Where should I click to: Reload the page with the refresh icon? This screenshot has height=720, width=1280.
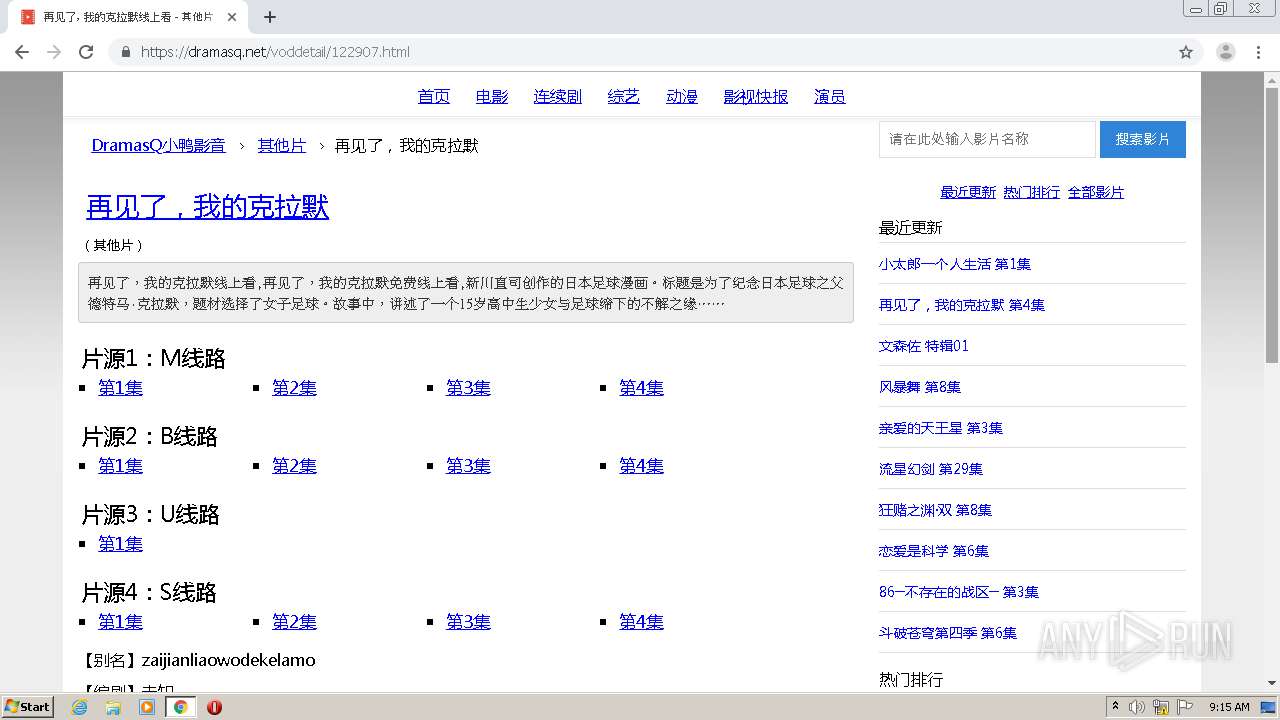coord(86,52)
